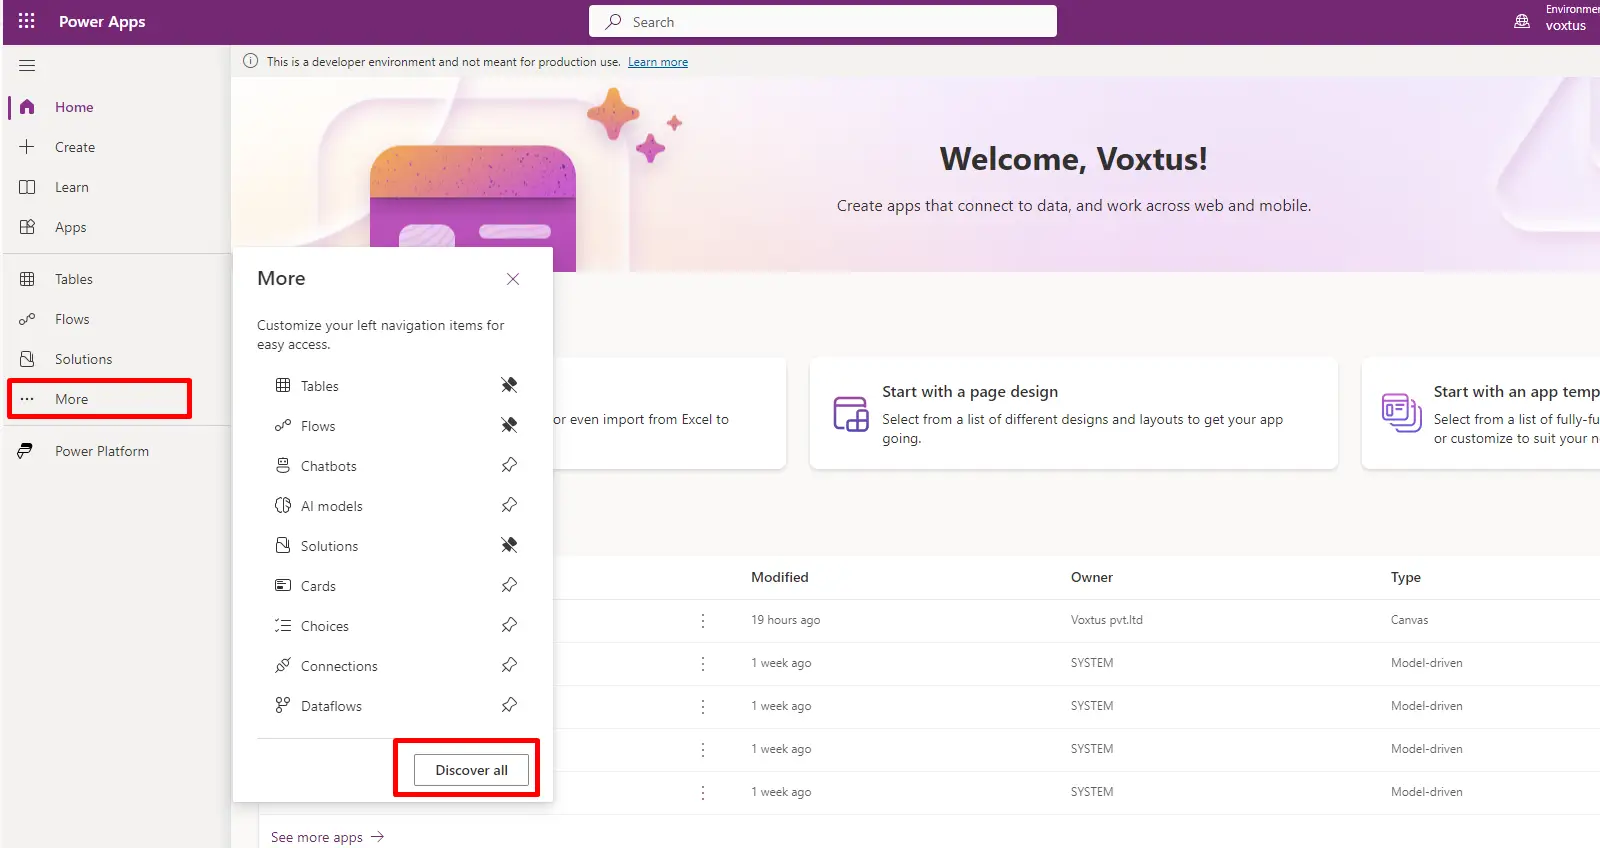
Task: Click the info icon in developer banner
Action: (250, 61)
